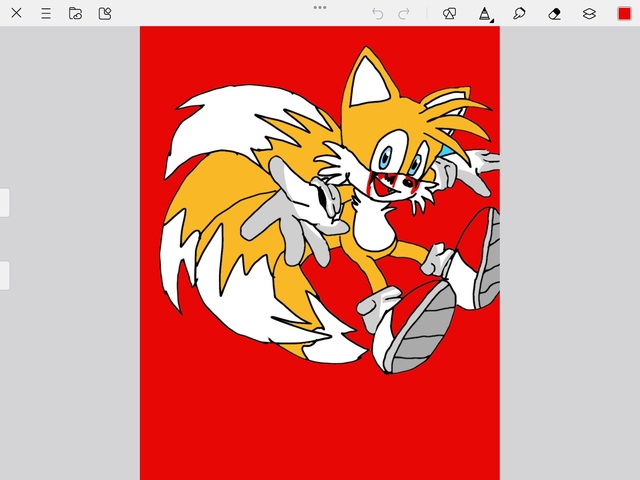Select the smudge/fill tool icon
Viewport: 640px width, 480px height.
(x=519, y=13)
